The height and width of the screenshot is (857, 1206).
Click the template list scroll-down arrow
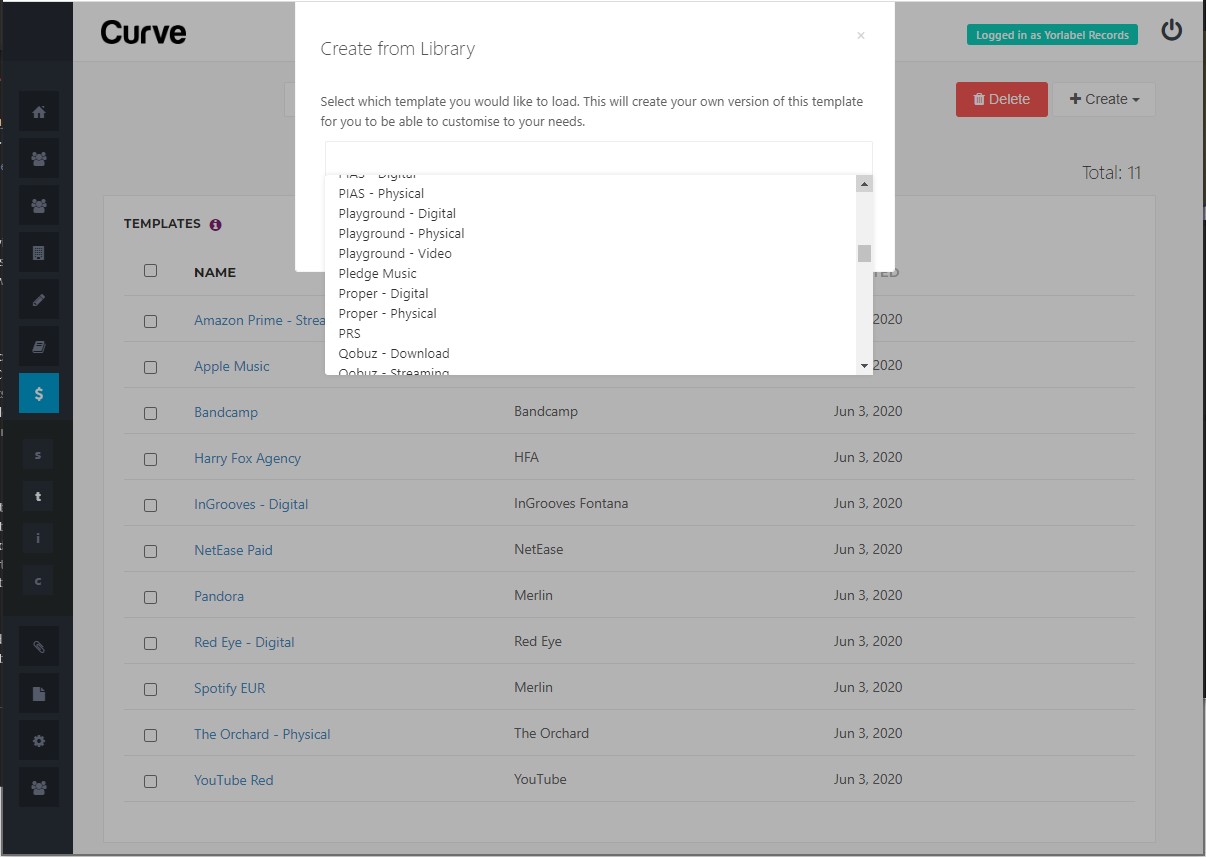[x=865, y=367]
